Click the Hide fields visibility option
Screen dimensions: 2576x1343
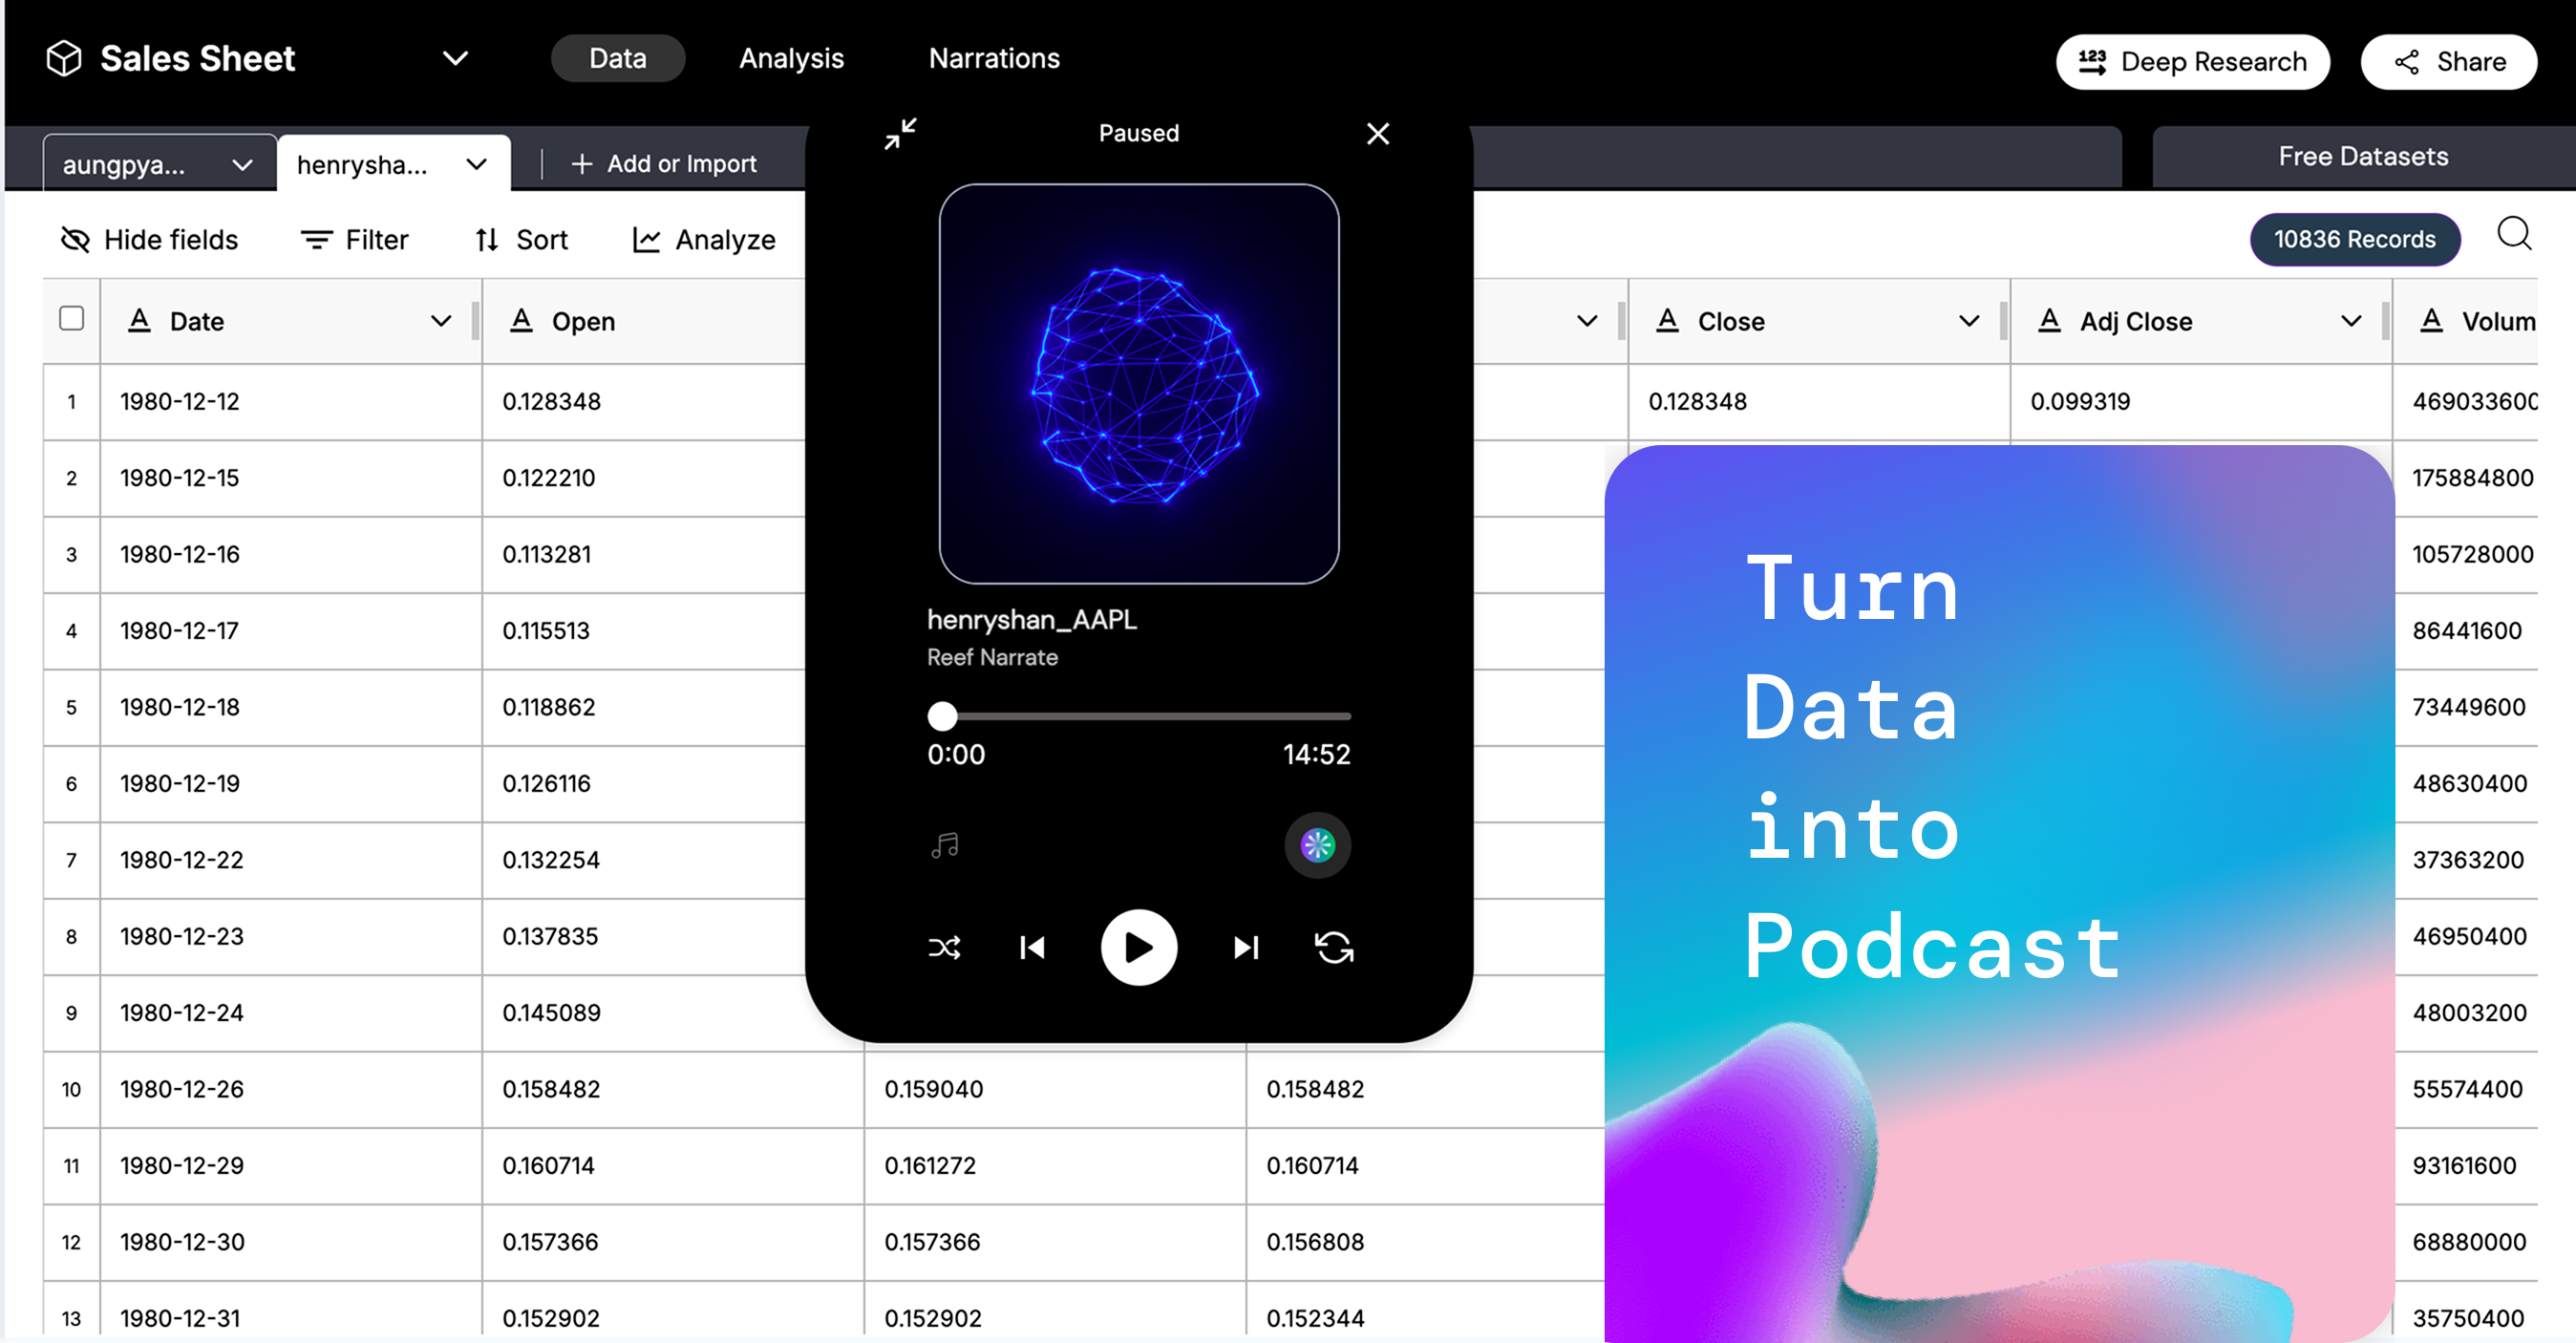click(149, 240)
